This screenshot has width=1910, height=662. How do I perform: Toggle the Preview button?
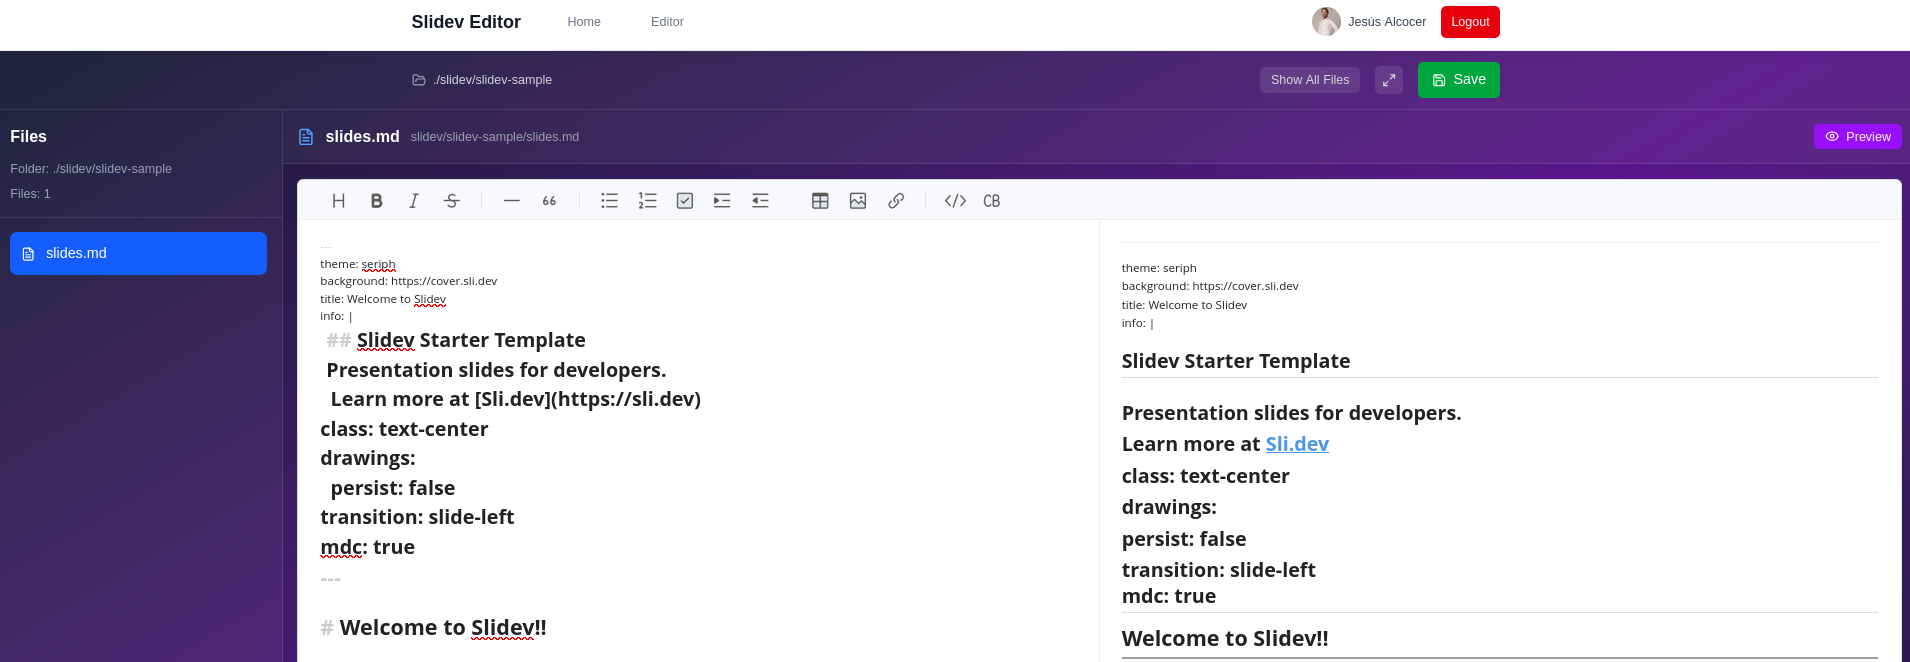coord(1857,137)
